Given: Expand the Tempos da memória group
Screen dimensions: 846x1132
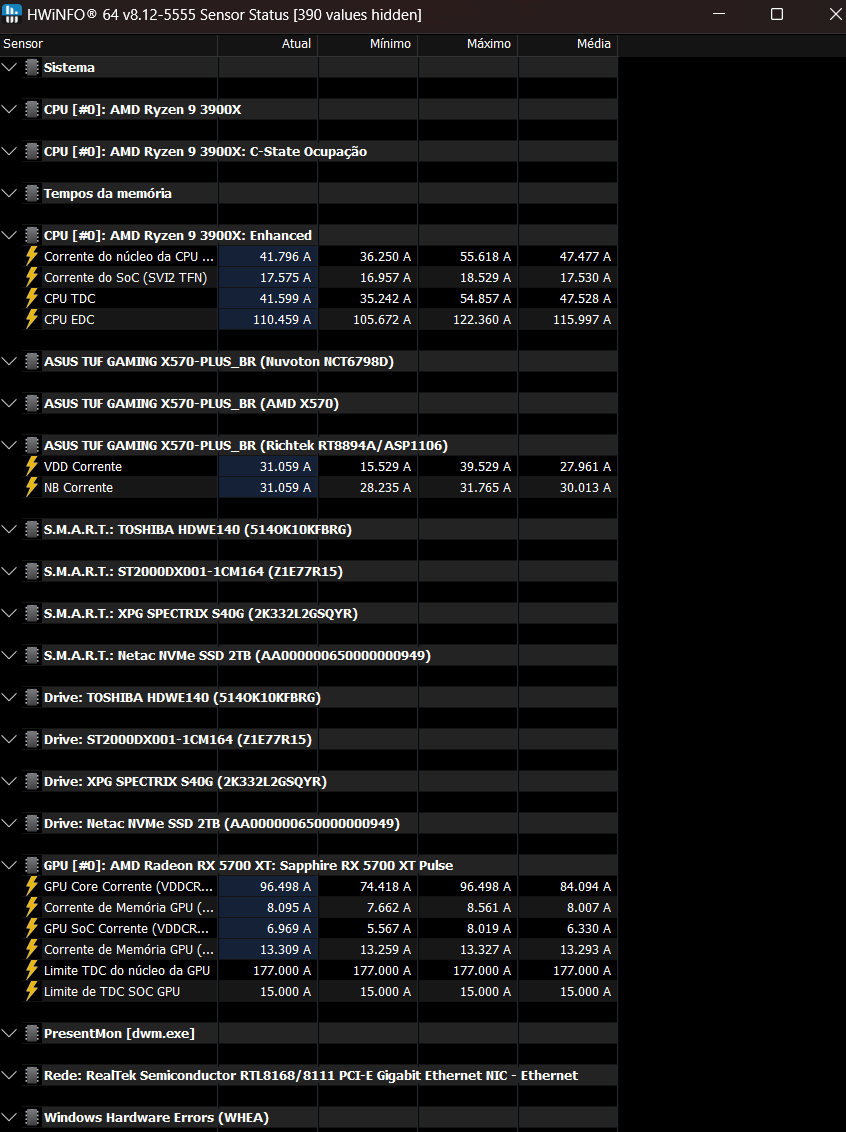Looking at the screenshot, I should point(9,193).
